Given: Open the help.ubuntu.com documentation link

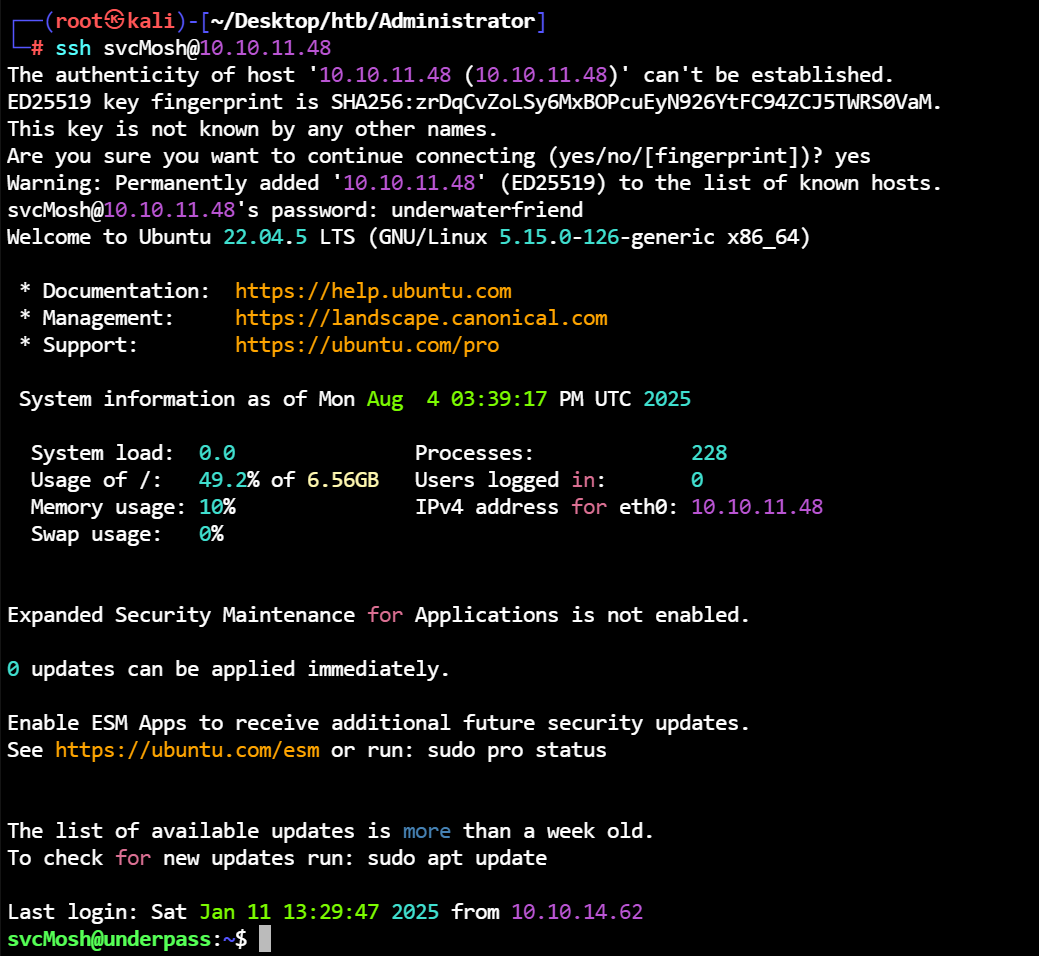Looking at the screenshot, I should (x=373, y=291).
